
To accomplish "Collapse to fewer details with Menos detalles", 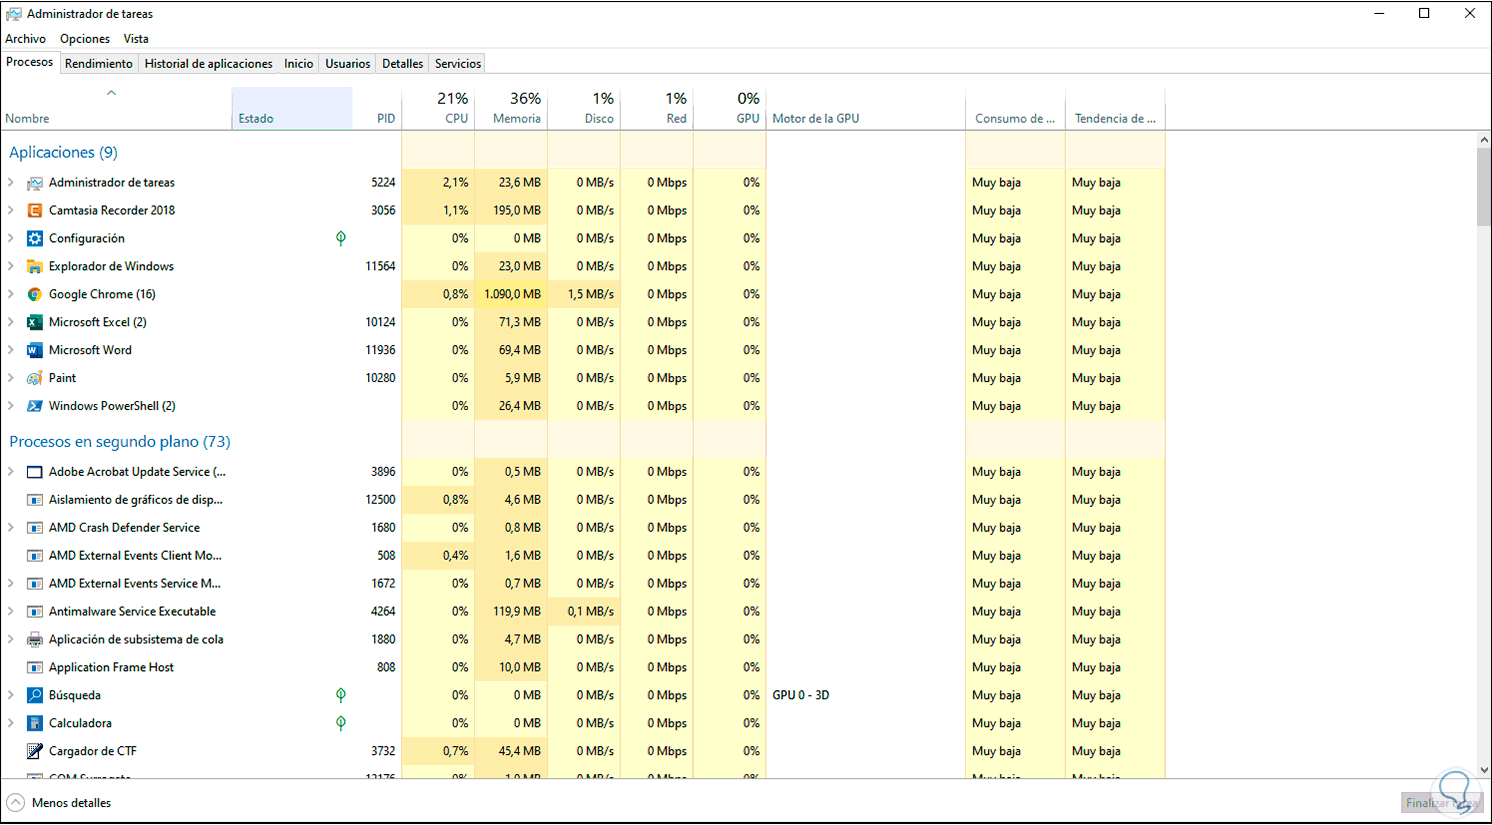I will click(x=59, y=803).
